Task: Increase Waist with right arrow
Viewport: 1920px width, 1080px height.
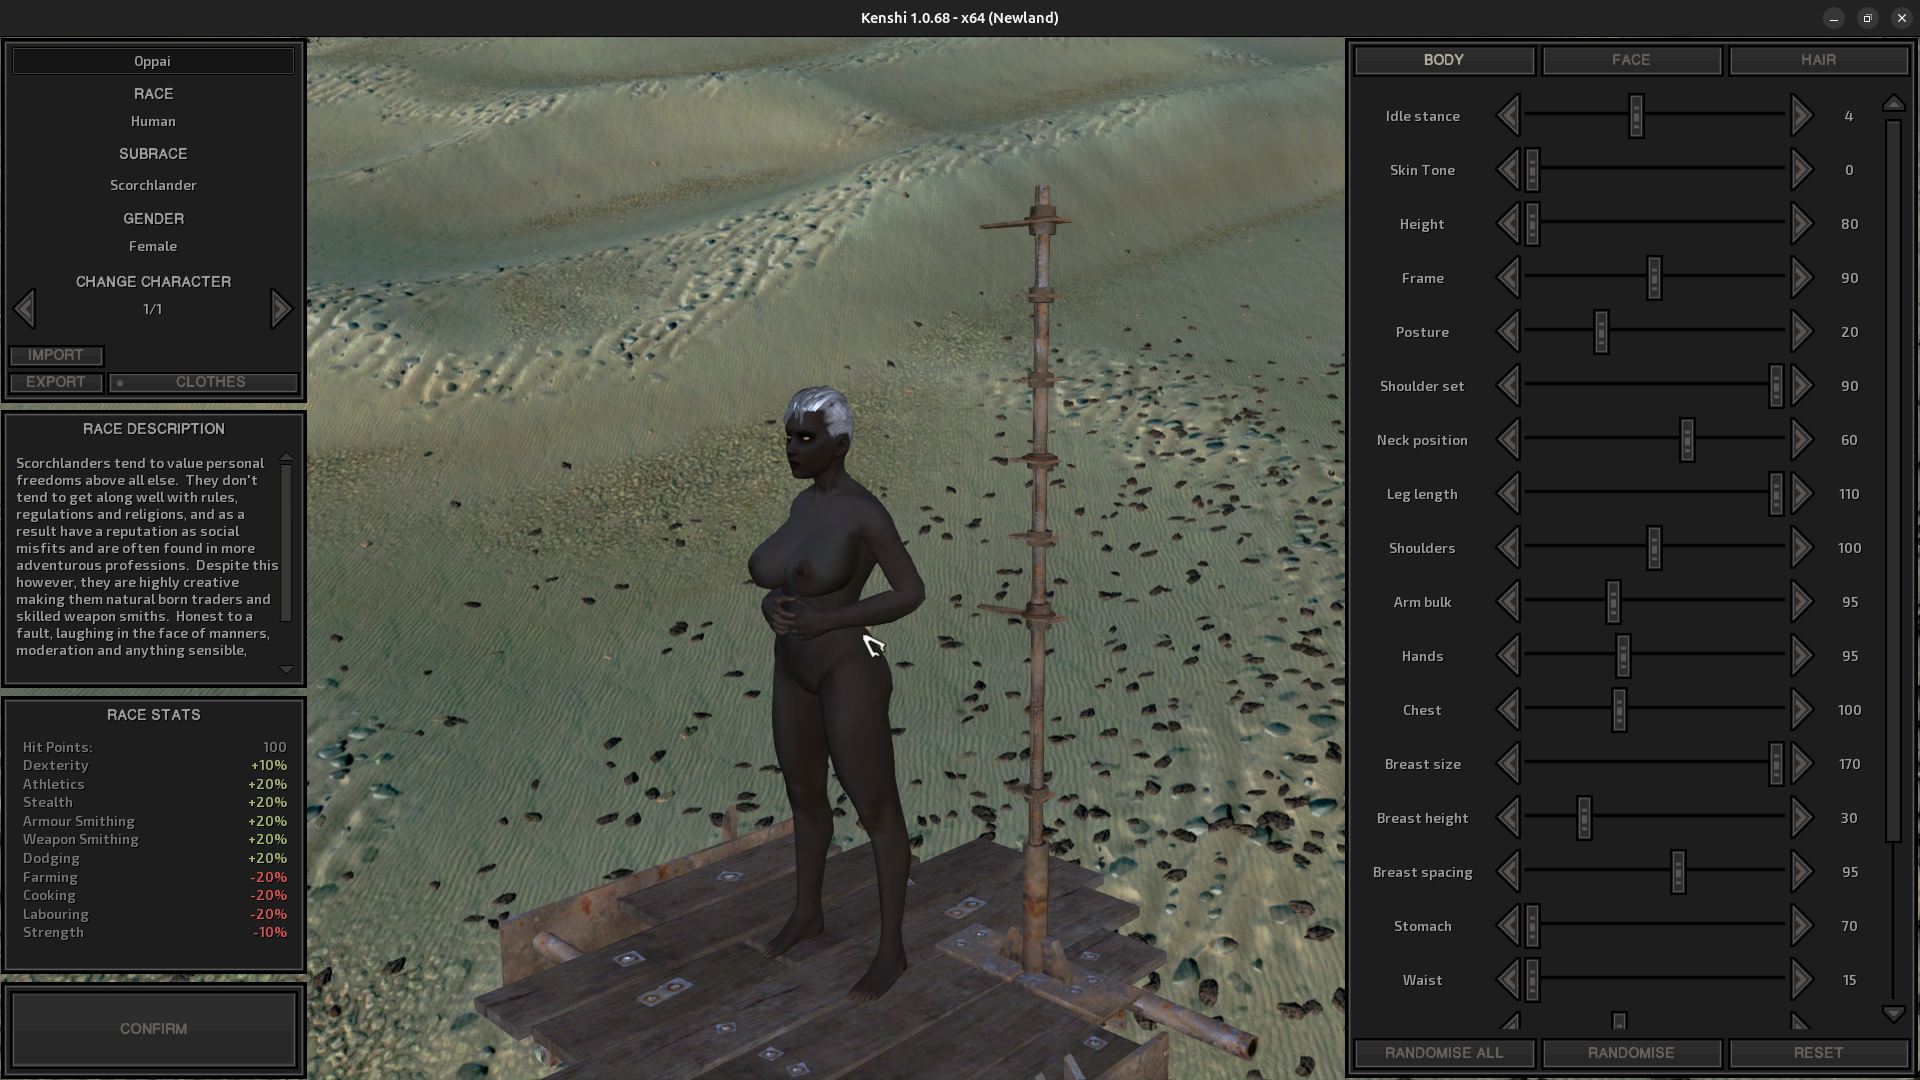Action: click(x=1801, y=980)
